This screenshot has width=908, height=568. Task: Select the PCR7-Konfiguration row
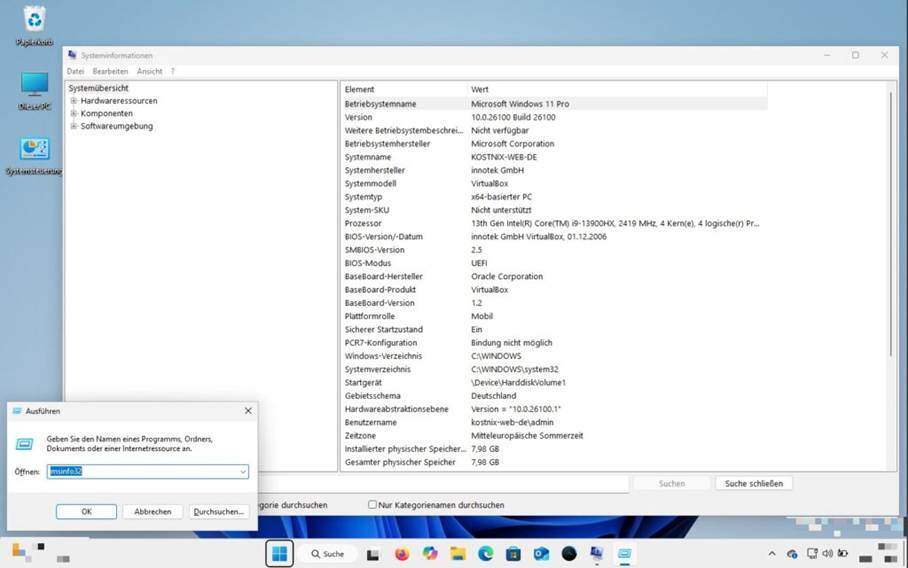point(555,343)
